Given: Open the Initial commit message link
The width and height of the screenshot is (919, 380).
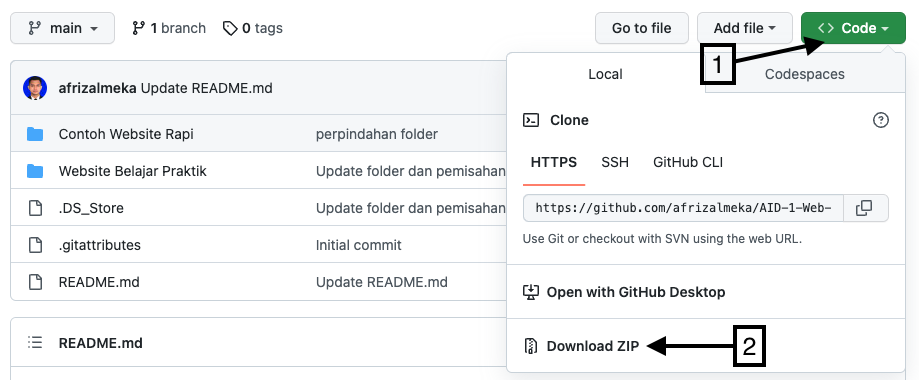Looking at the screenshot, I should pos(359,245).
